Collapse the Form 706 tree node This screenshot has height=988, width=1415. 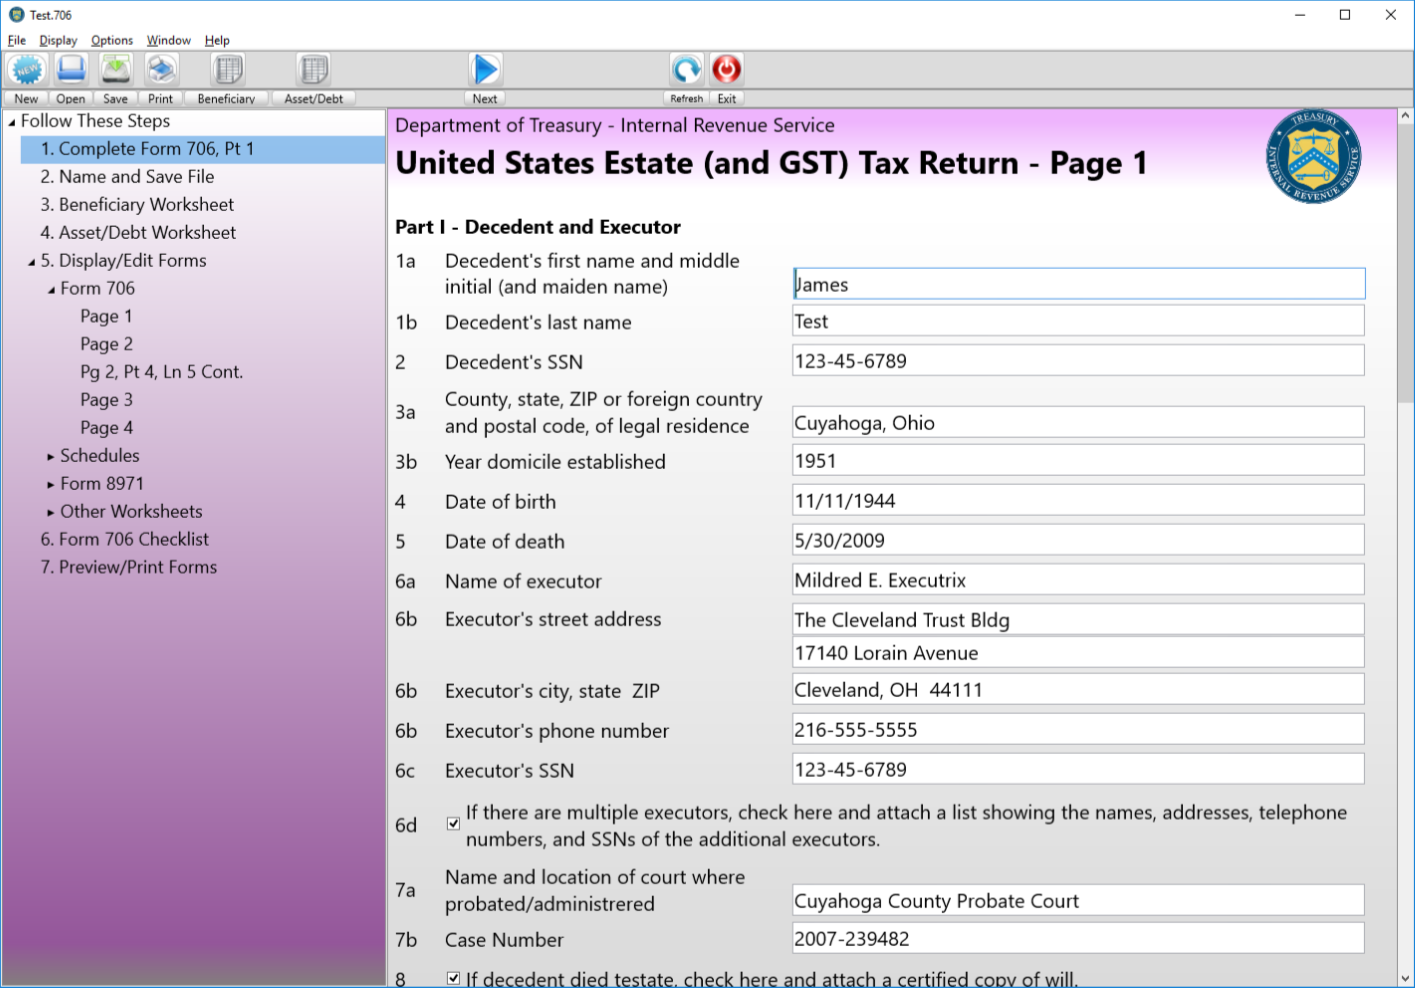coord(51,290)
